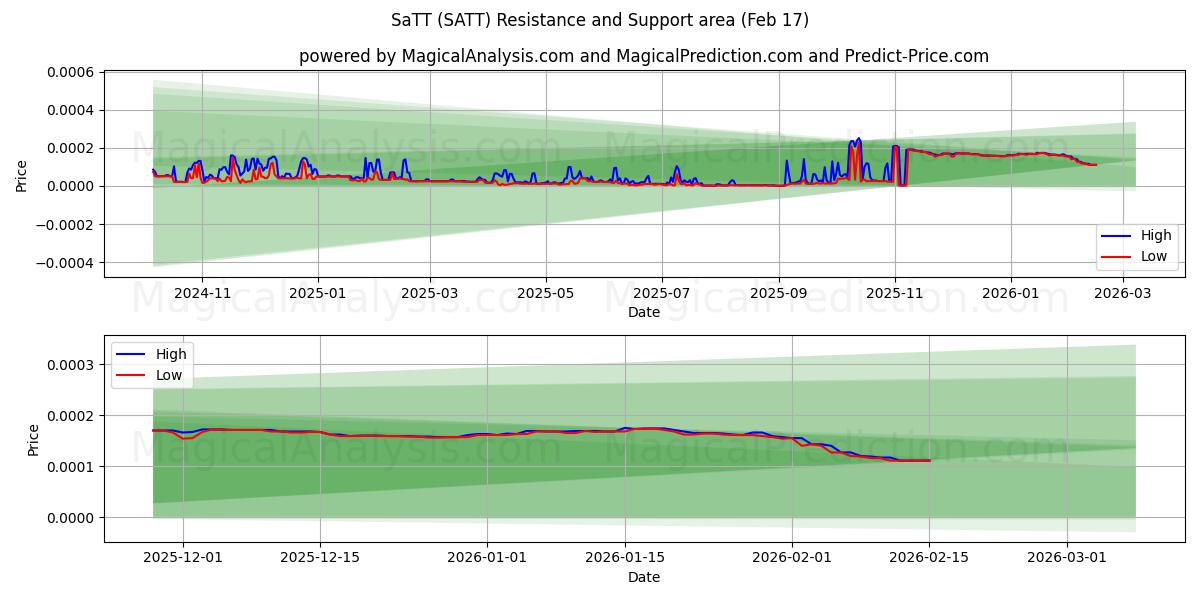Click the '2025-05' x-axis tick label
This screenshot has width=1200, height=600.
coord(546,295)
